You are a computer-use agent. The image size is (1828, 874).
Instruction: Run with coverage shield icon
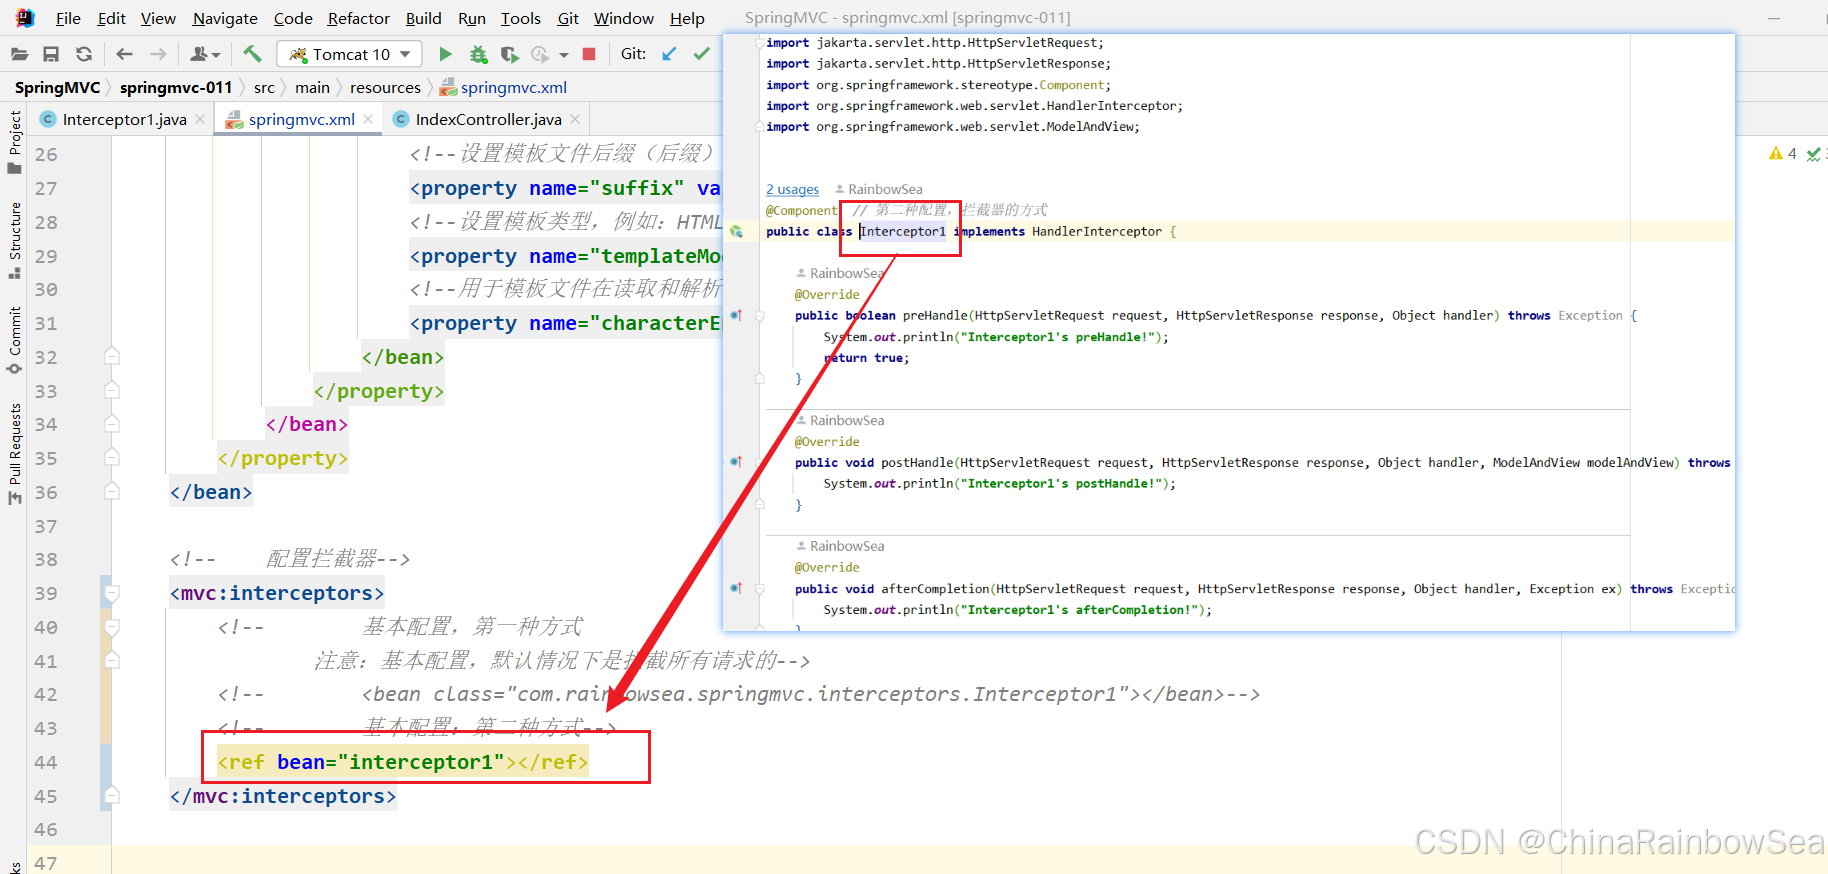[x=510, y=54]
